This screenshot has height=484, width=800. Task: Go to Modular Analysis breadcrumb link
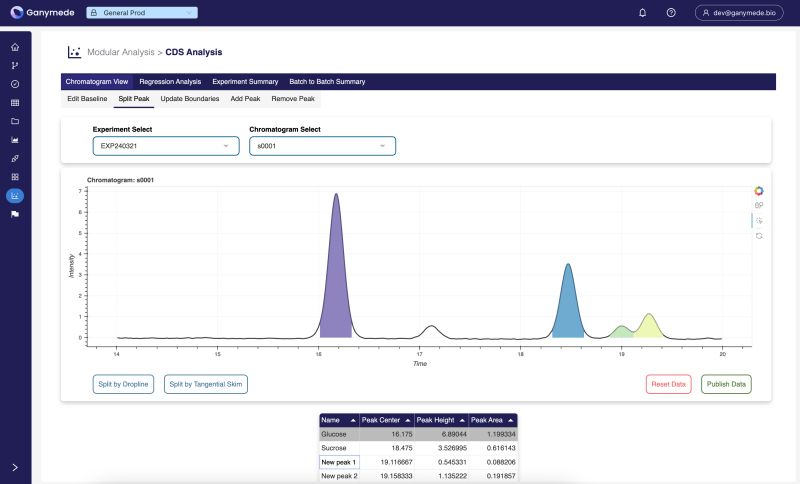[120, 52]
